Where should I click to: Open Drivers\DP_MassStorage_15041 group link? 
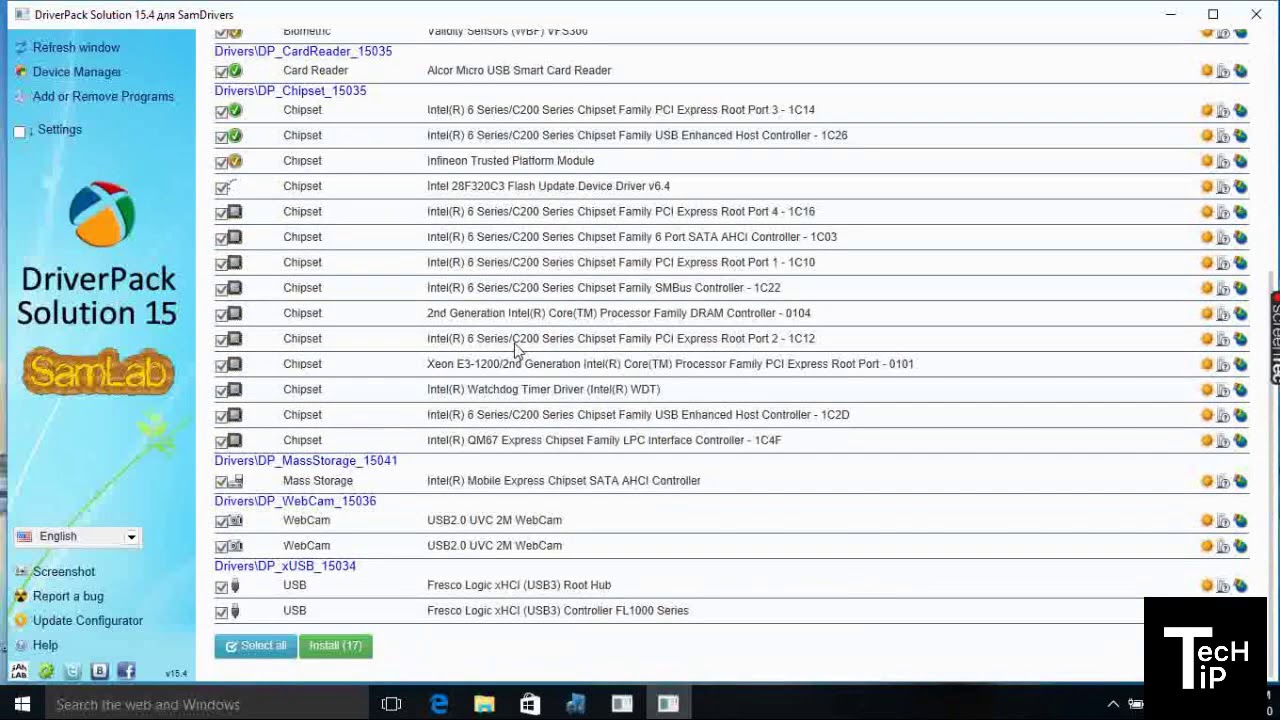click(x=306, y=460)
